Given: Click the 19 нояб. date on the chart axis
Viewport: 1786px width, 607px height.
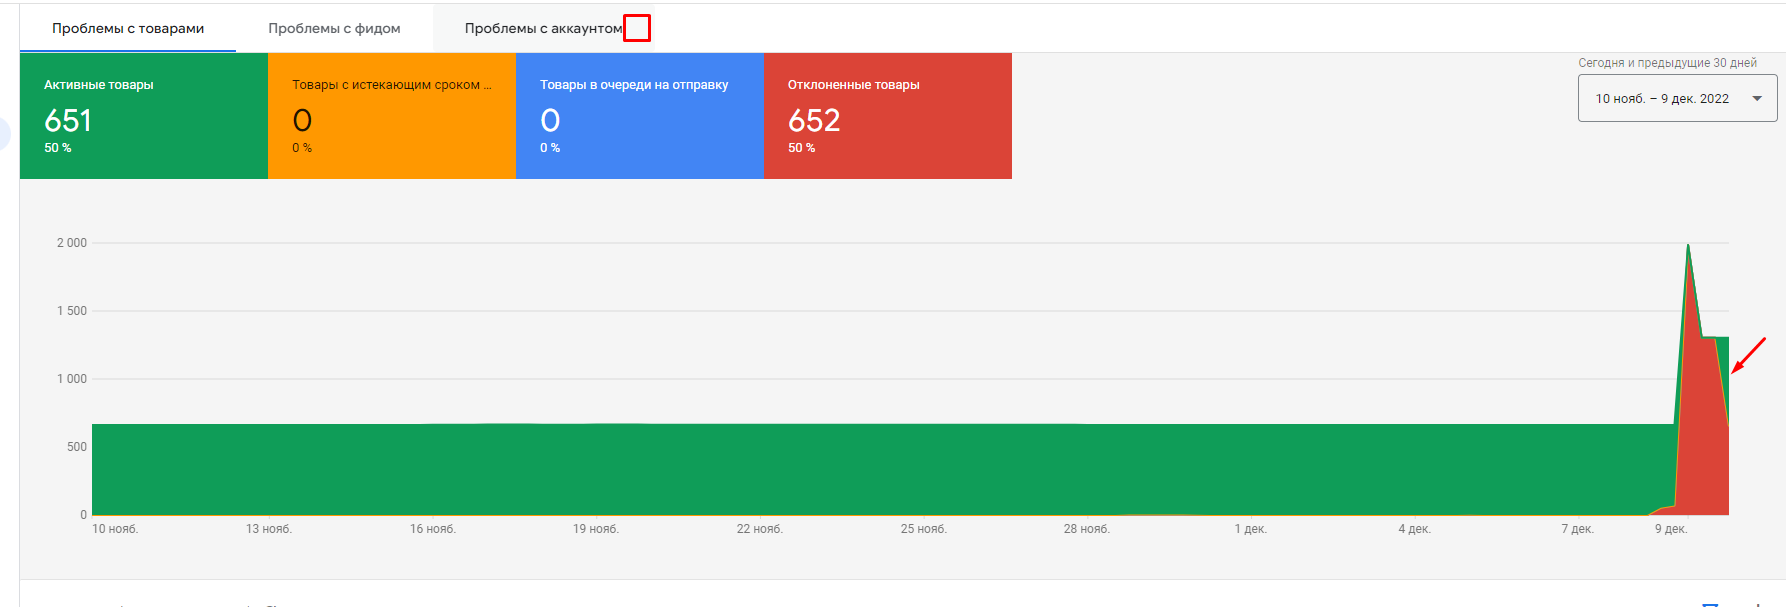Looking at the screenshot, I should coord(596,529).
